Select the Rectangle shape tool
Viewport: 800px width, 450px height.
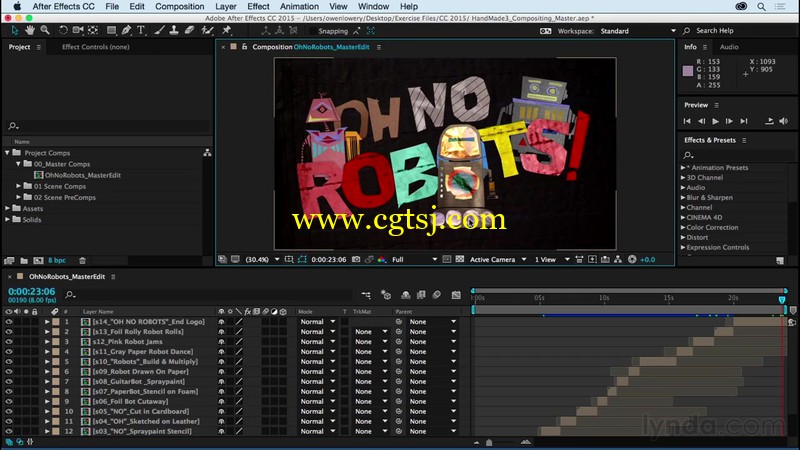111,31
